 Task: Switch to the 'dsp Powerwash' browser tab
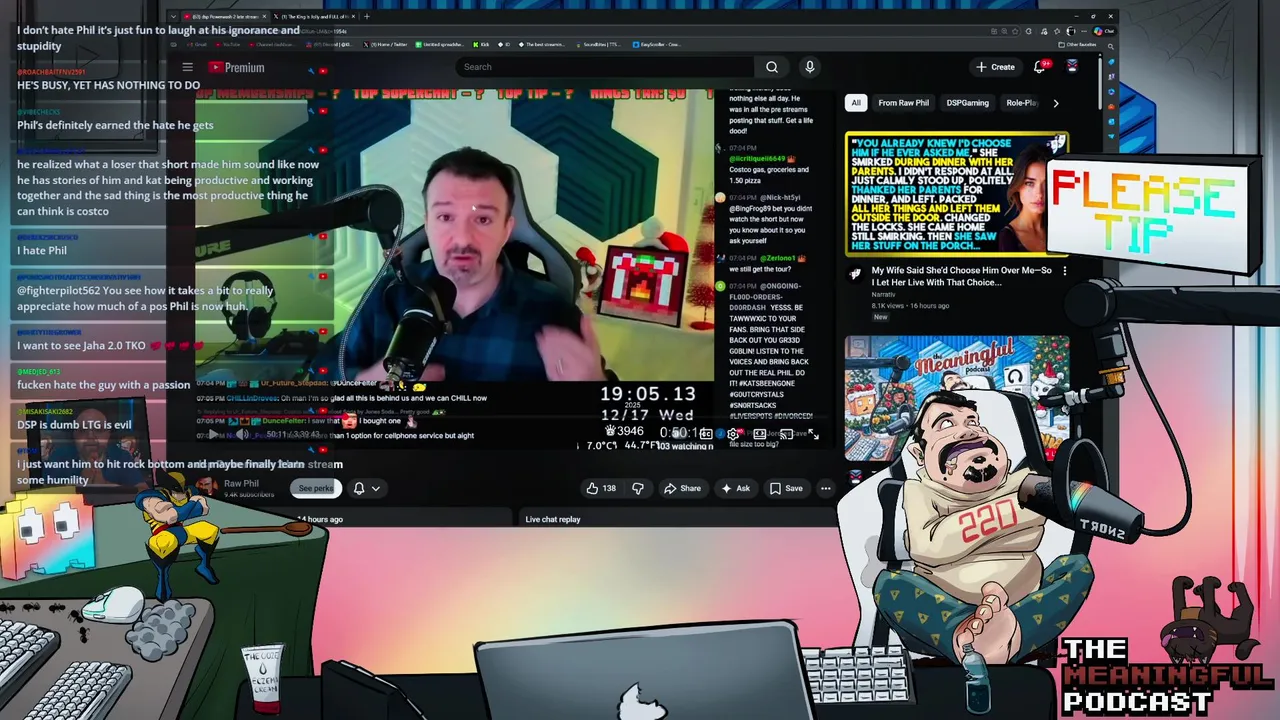pos(227,16)
